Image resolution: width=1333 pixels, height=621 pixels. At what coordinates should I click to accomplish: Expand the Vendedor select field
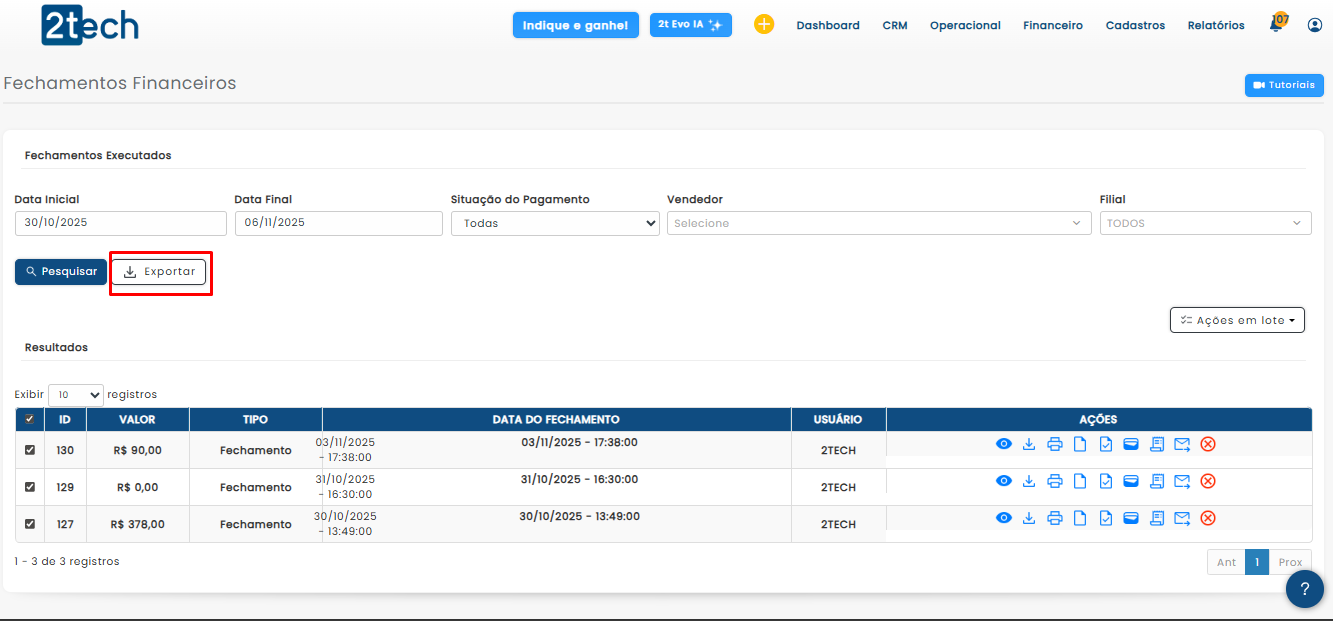878,224
